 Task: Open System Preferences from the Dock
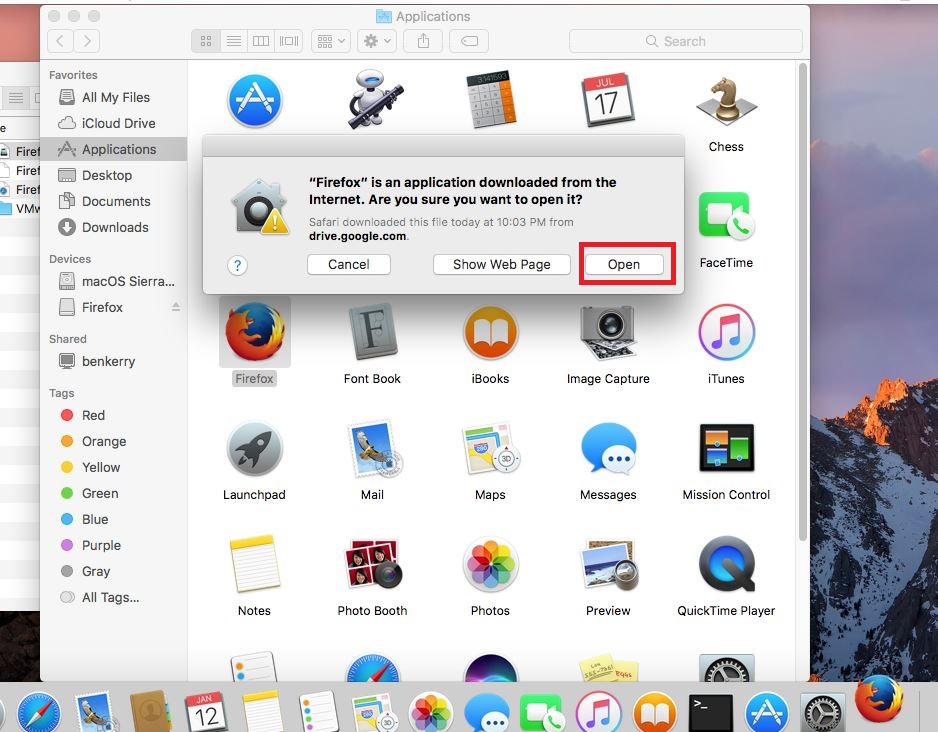pyautogui.click(x=822, y=712)
